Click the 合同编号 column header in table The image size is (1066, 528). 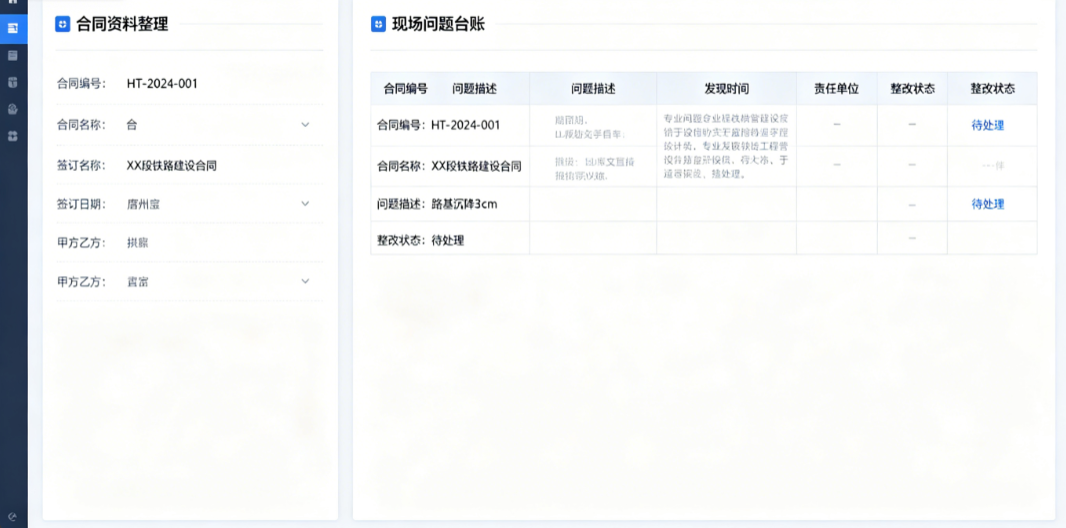(406, 89)
